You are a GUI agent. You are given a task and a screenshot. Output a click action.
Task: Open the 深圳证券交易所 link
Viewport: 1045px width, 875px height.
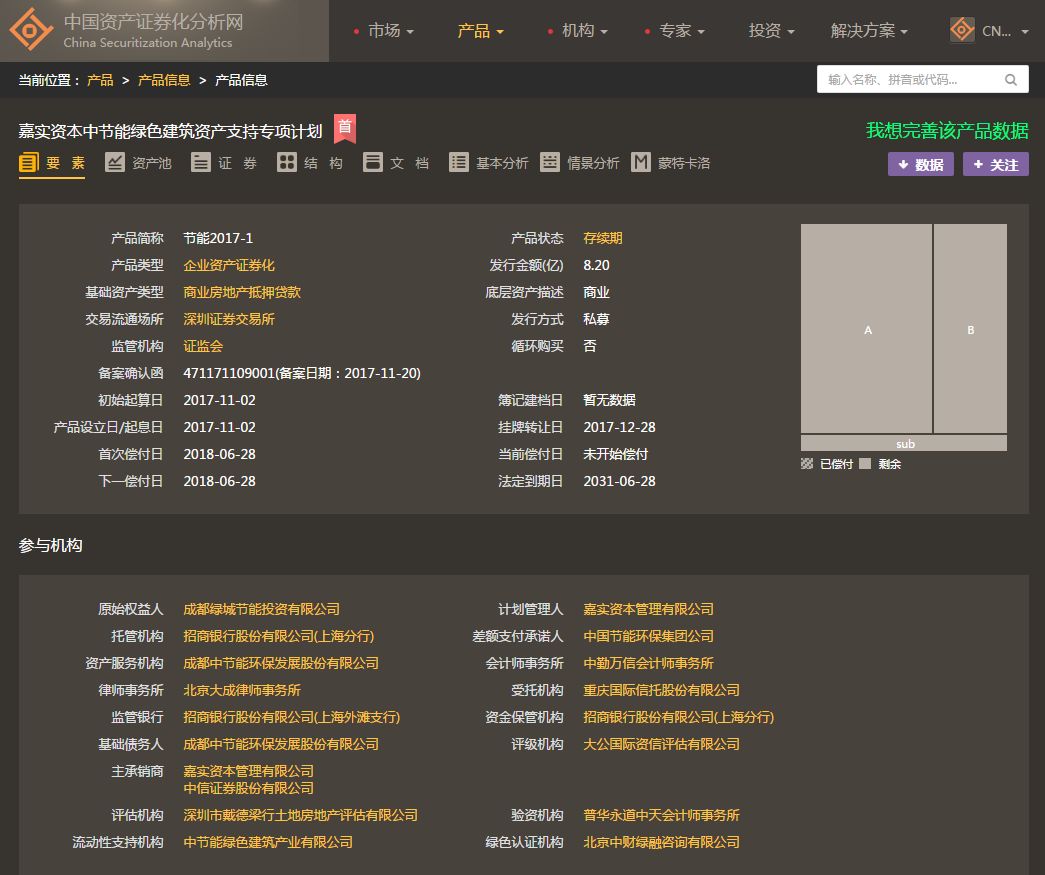229,319
